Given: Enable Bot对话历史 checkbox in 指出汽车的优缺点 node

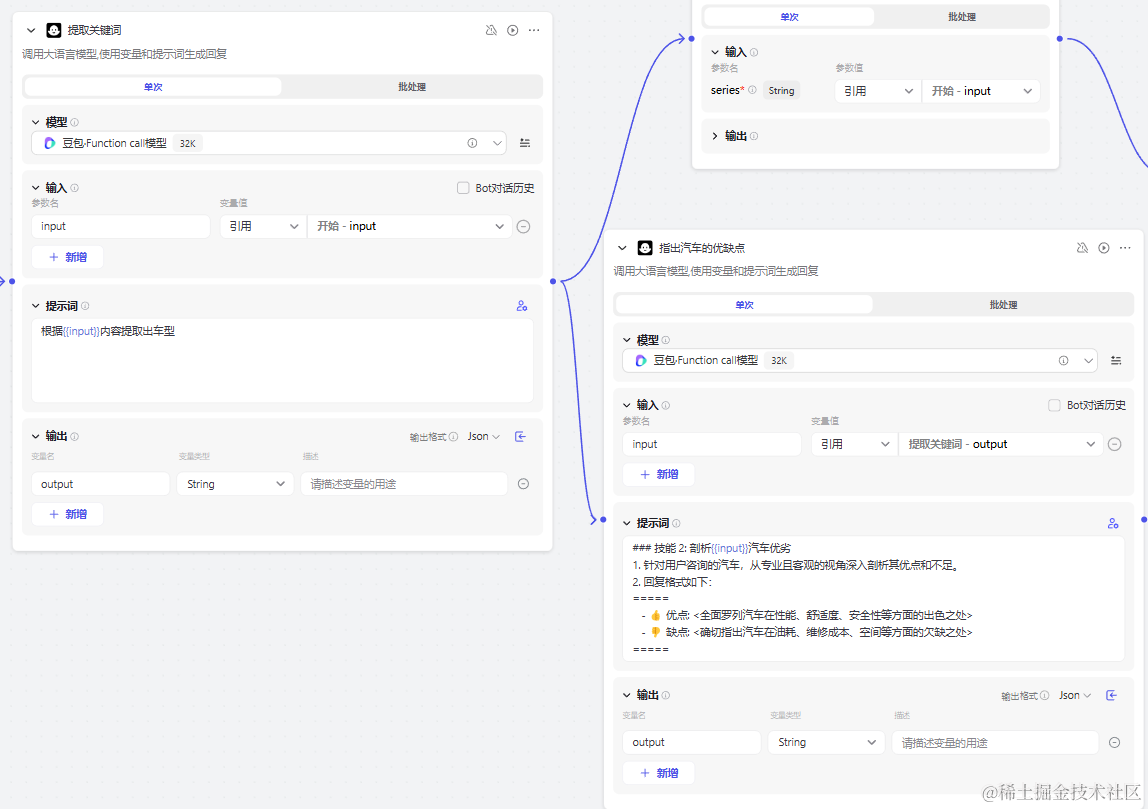Looking at the screenshot, I should [1054, 405].
